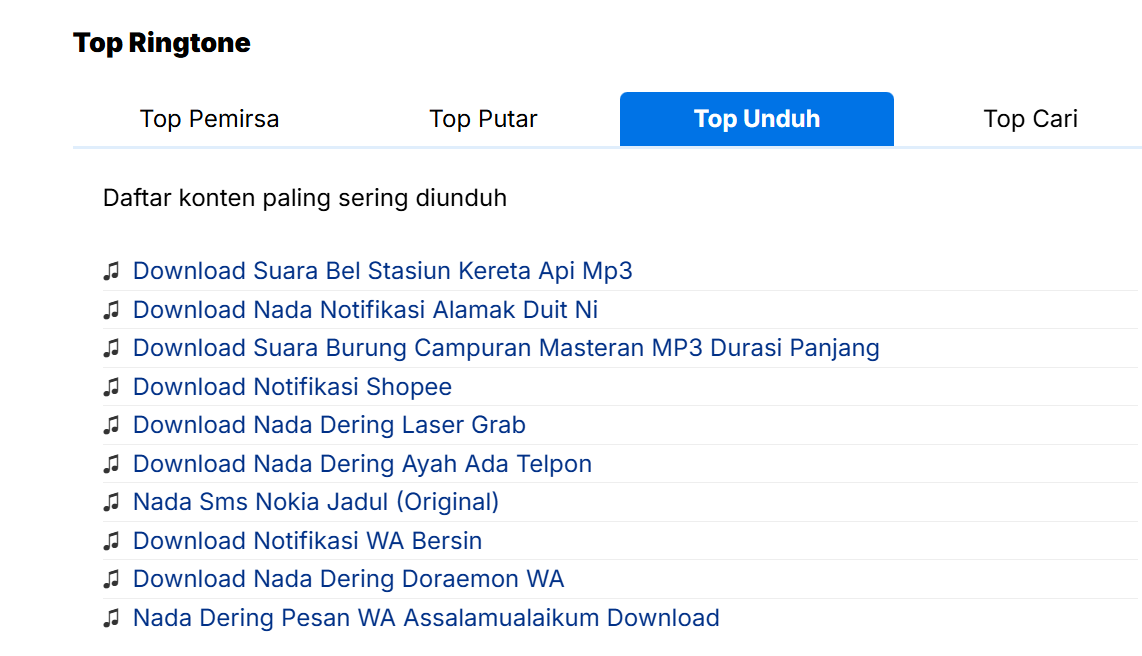Open Download Nada Dering Doraemon WA link
1142x656 pixels.
(x=348, y=579)
